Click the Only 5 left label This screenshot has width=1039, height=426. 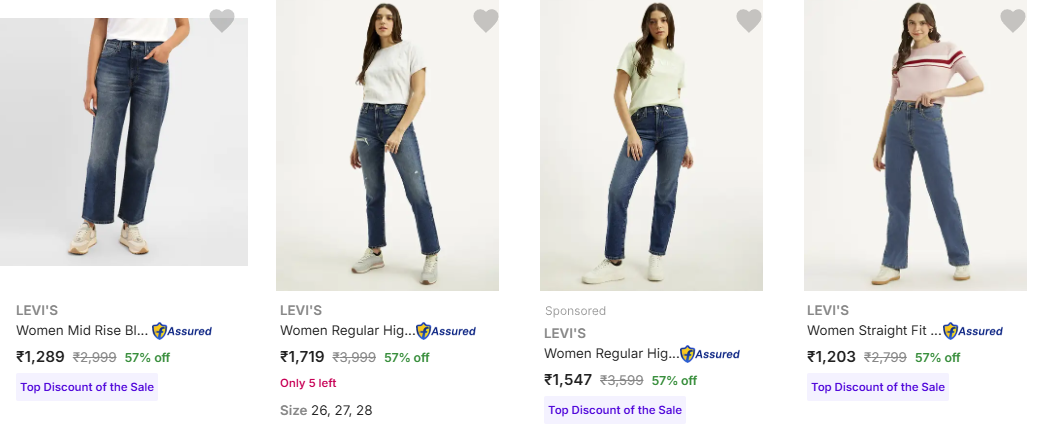[308, 383]
